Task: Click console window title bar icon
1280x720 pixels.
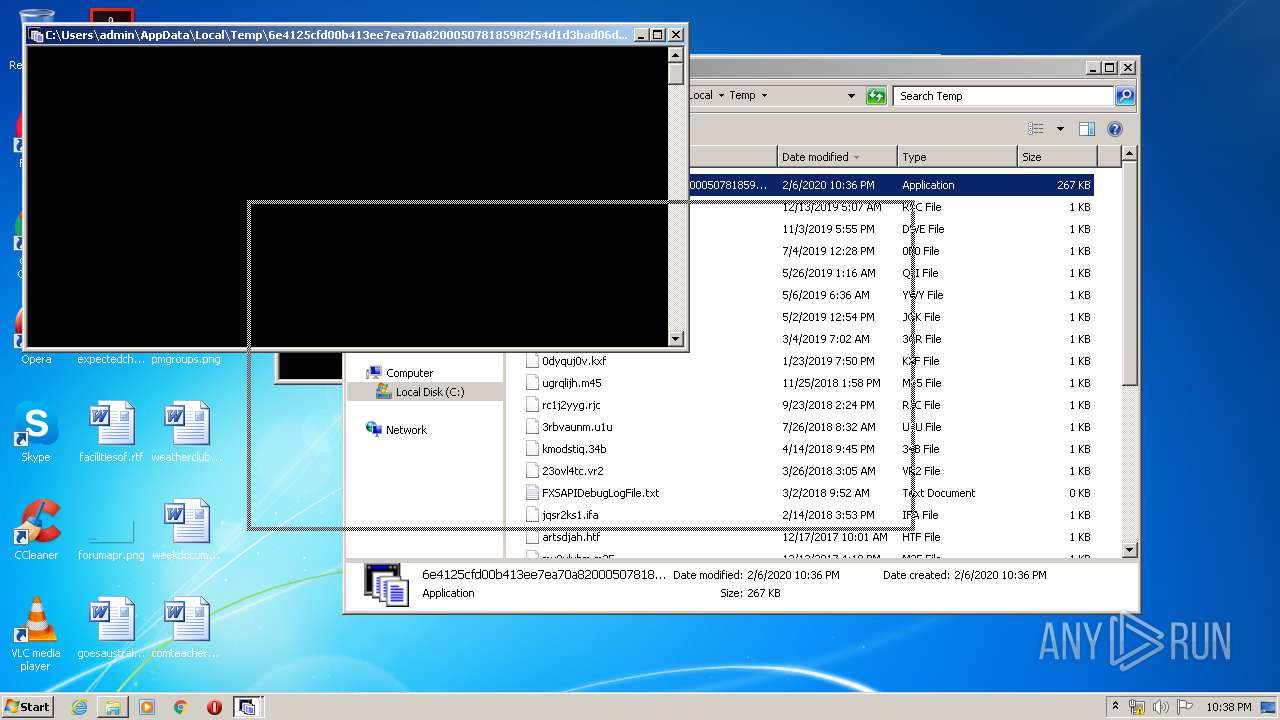Action: (x=37, y=35)
